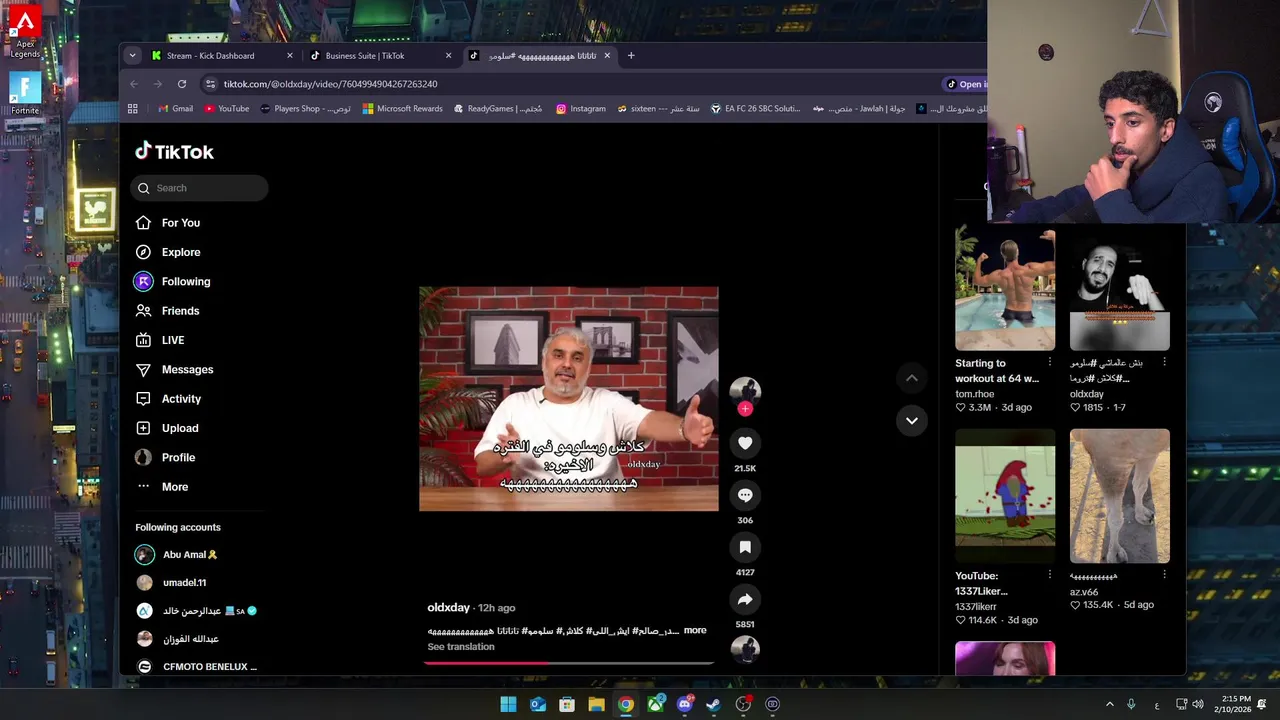Image resolution: width=1280 pixels, height=720 pixels.
Task: Open options for tom.rhoe video
Action: [1049, 362]
